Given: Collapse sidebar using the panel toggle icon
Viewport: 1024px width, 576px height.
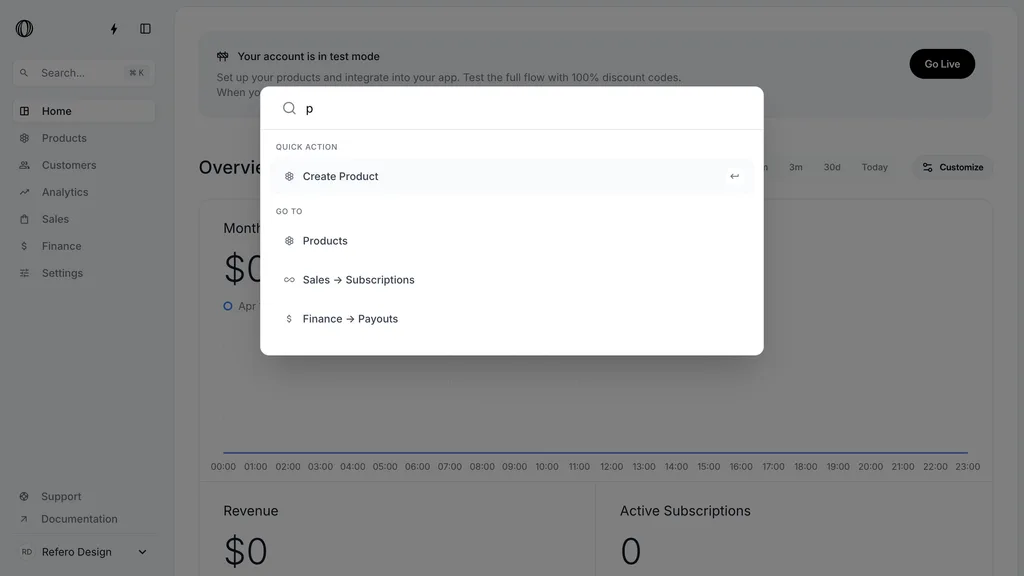Looking at the screenshot, I should coord(145,29).
